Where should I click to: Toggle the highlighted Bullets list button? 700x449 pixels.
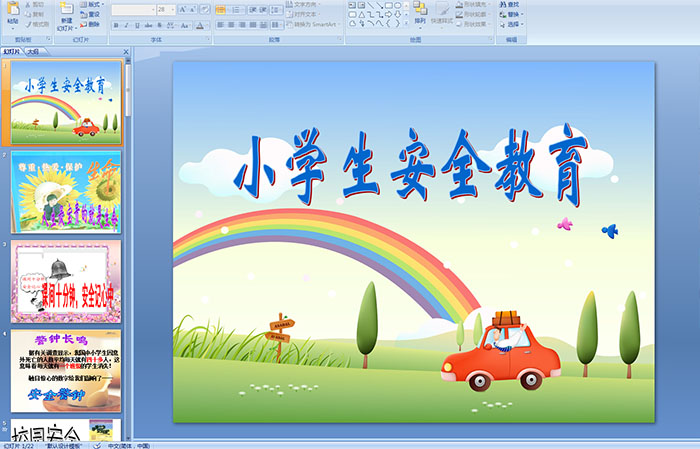(x=222, y=9)
